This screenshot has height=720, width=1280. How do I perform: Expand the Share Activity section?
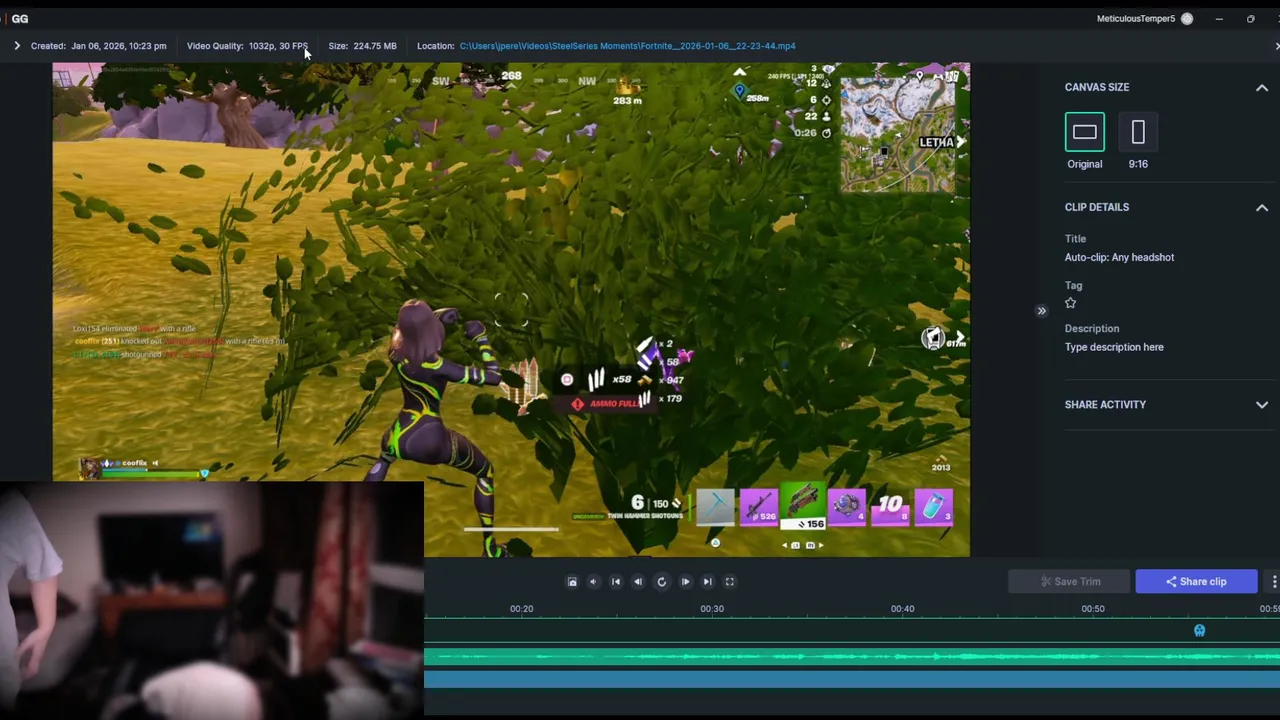[x=1262, y=405]
